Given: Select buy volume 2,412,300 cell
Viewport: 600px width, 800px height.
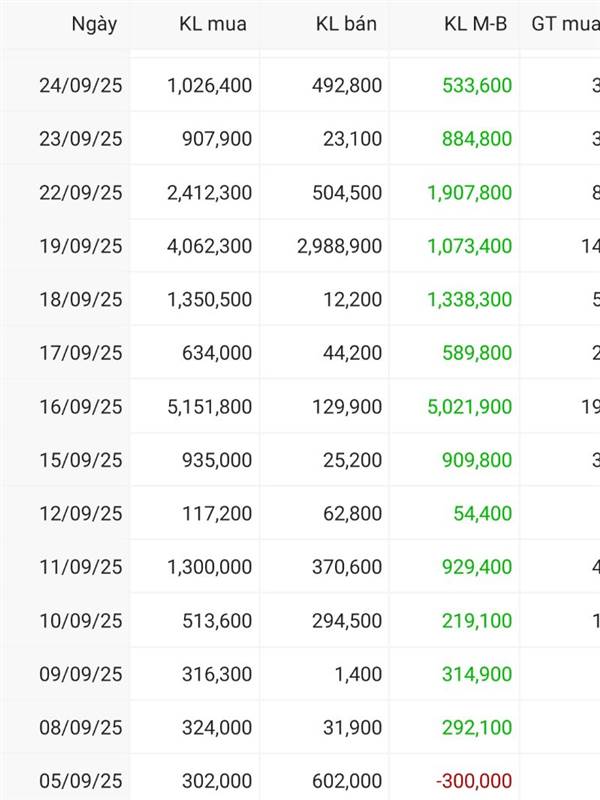Looking at the screenshot, I should click(x=209, y=192).
